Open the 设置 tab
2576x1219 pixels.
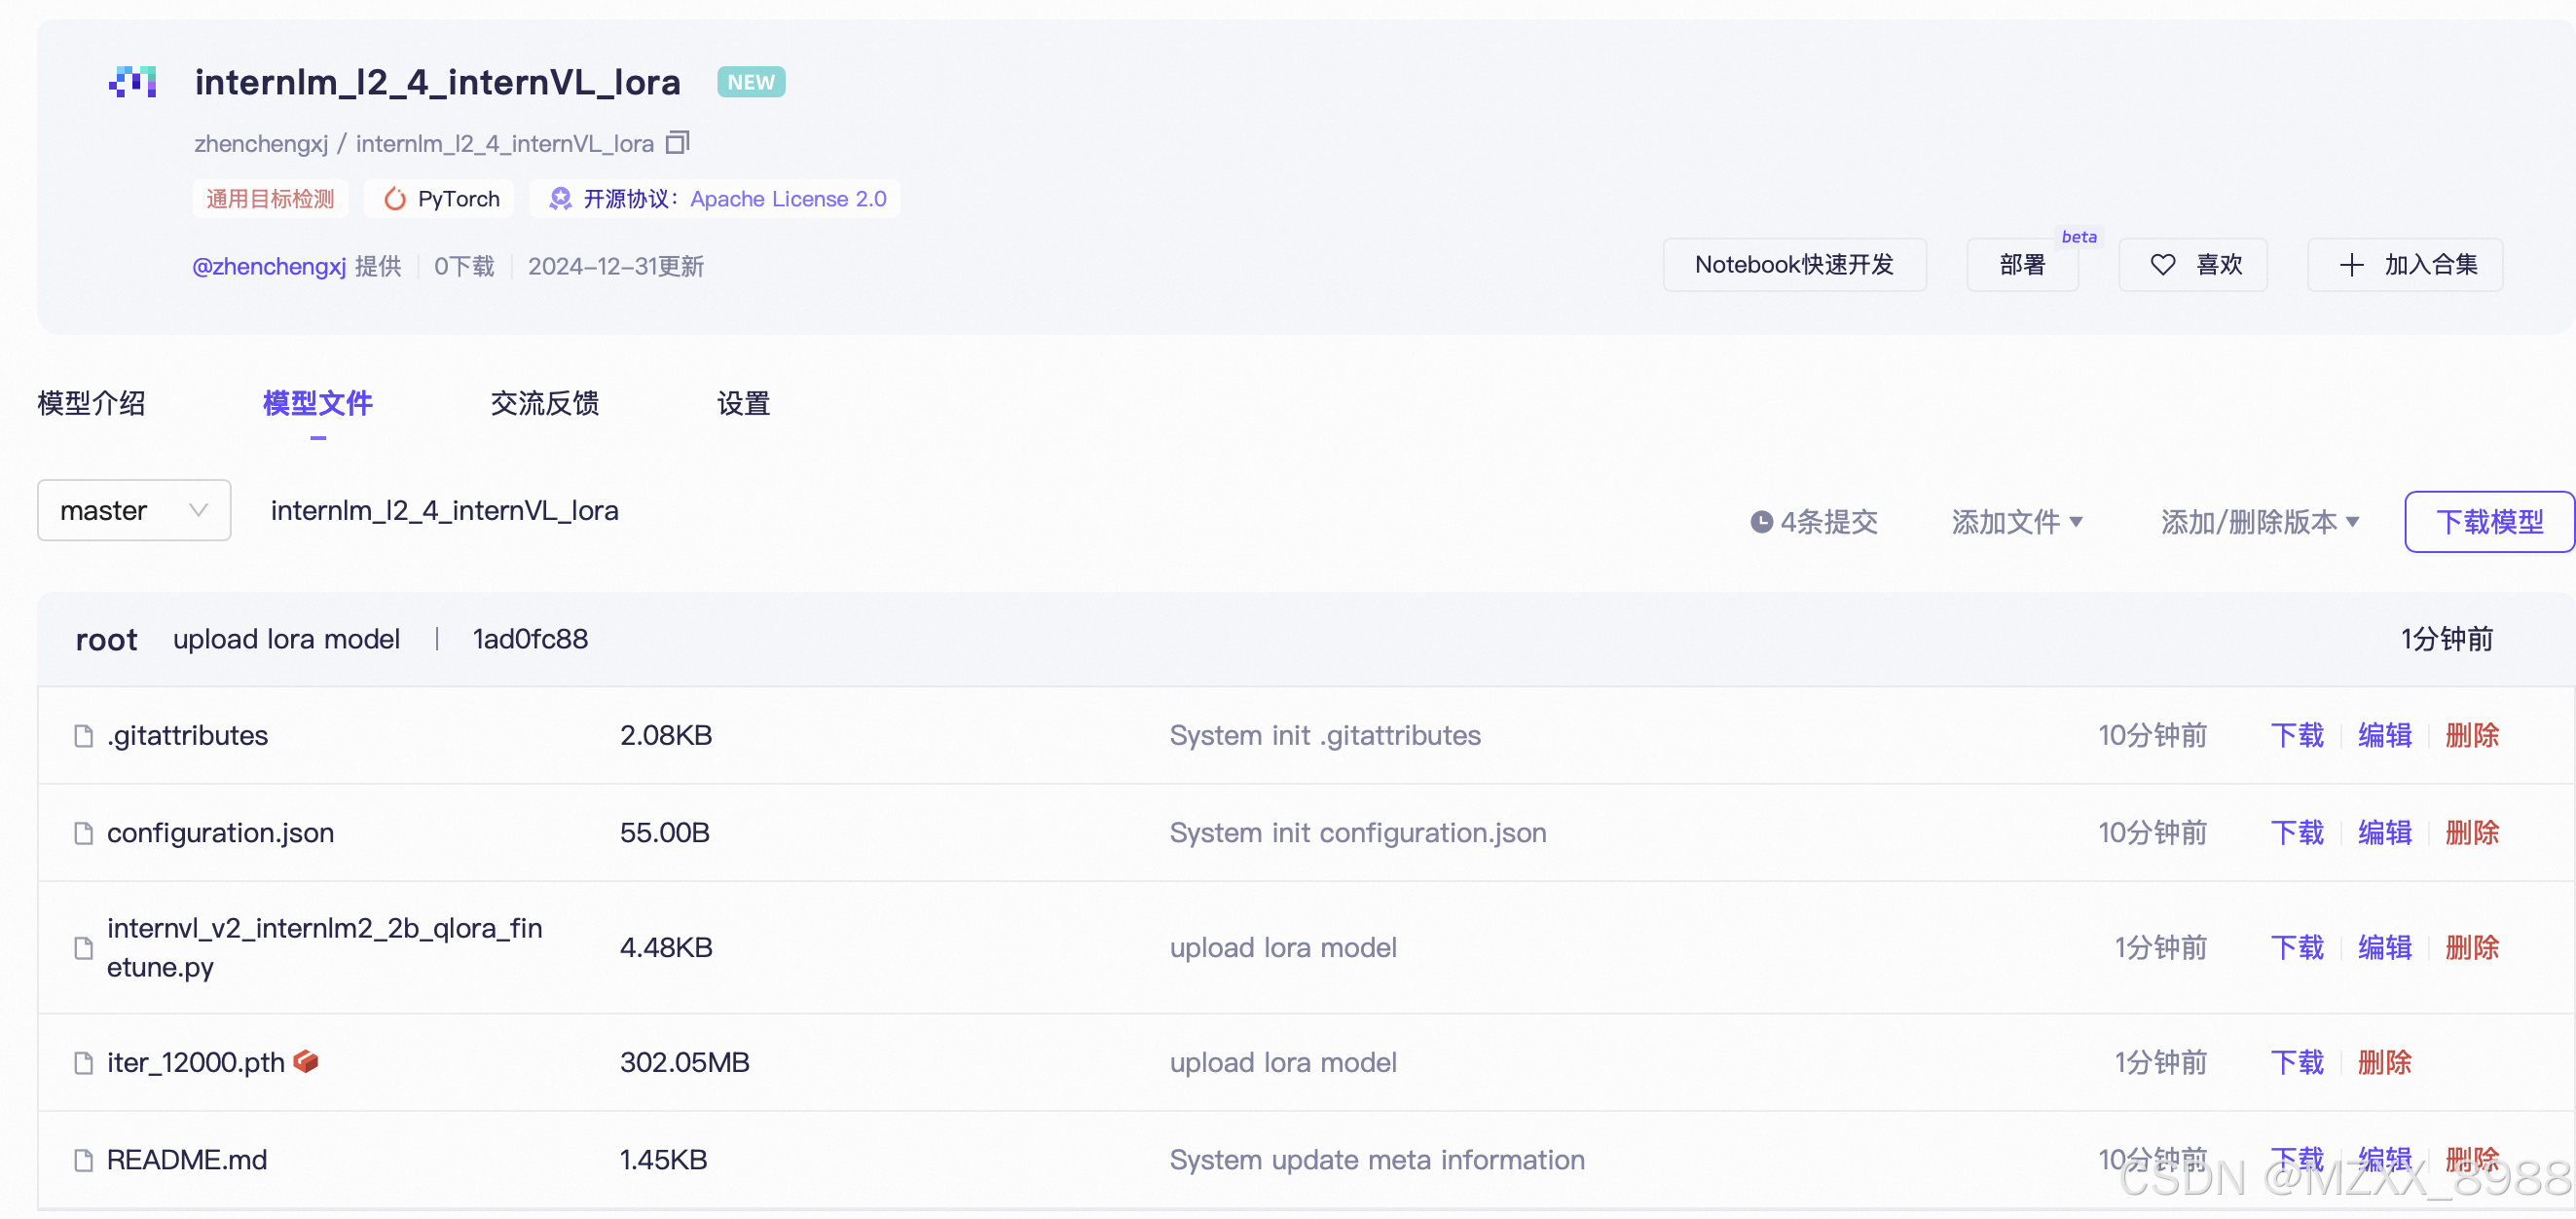[743, 403]
